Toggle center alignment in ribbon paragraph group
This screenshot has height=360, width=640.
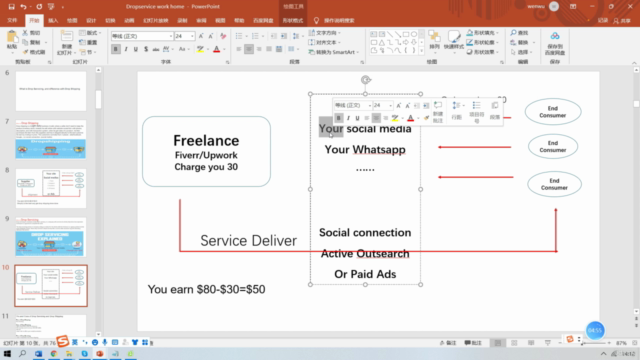pyautogui.click(x=249, y=49)
